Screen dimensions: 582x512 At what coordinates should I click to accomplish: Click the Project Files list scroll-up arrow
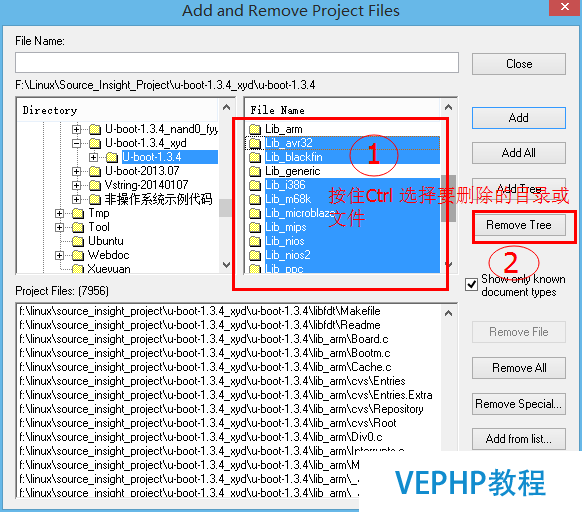pyautogui.click(x=448, y=313)
